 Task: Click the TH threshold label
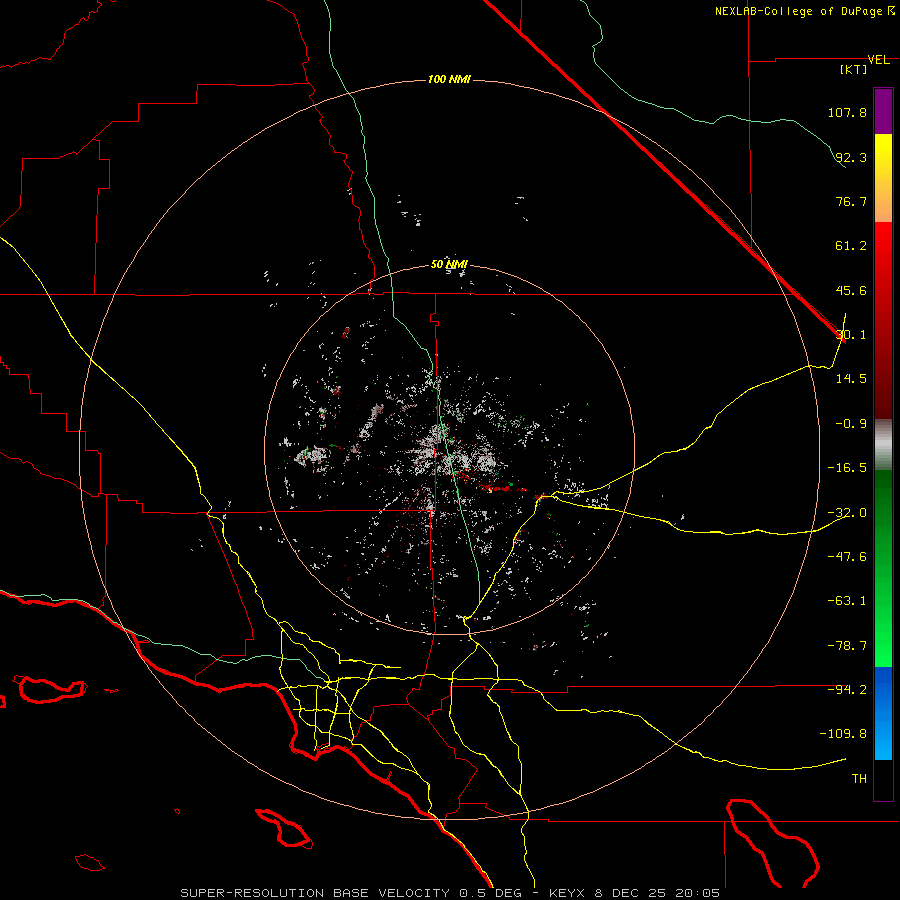(x=859, y=779)
